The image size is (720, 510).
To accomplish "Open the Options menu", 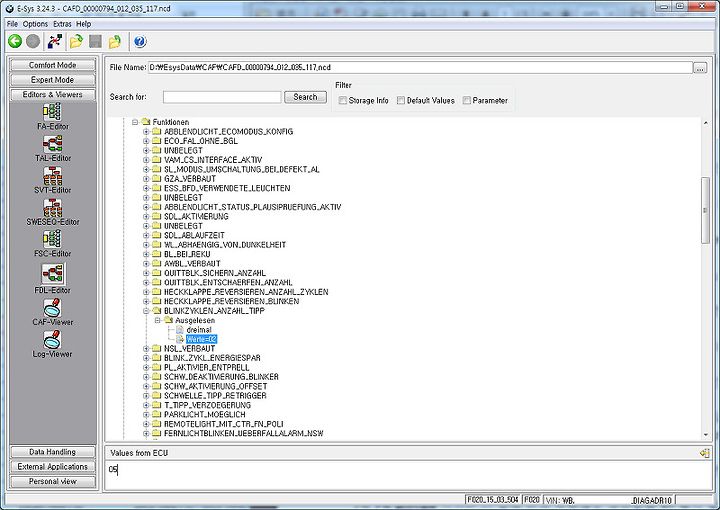I will [x=35, y=24].
